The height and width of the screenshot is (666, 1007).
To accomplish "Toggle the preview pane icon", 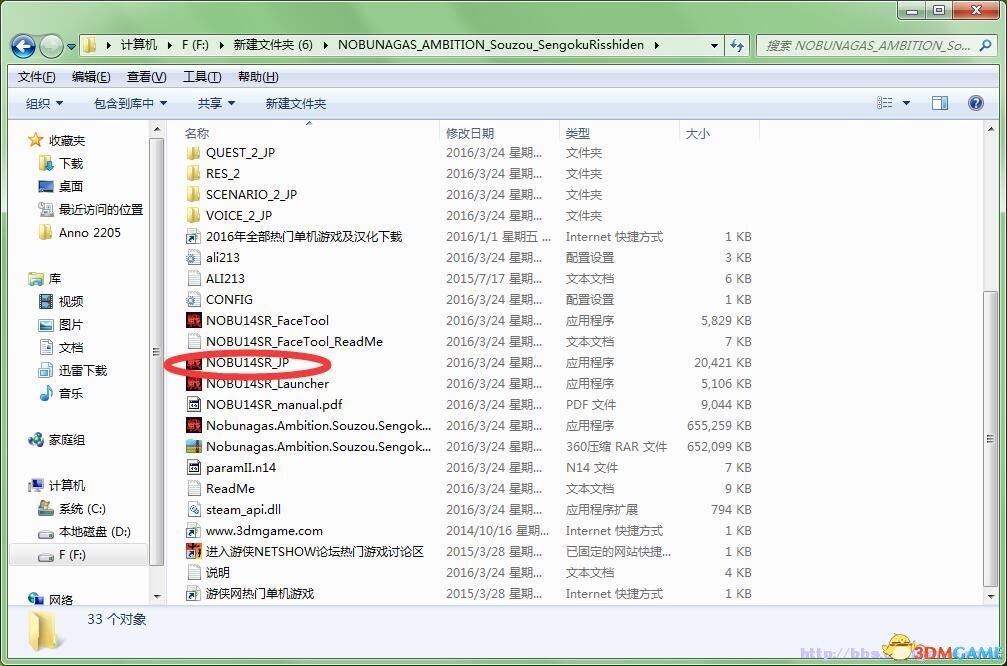I will 940,103.
